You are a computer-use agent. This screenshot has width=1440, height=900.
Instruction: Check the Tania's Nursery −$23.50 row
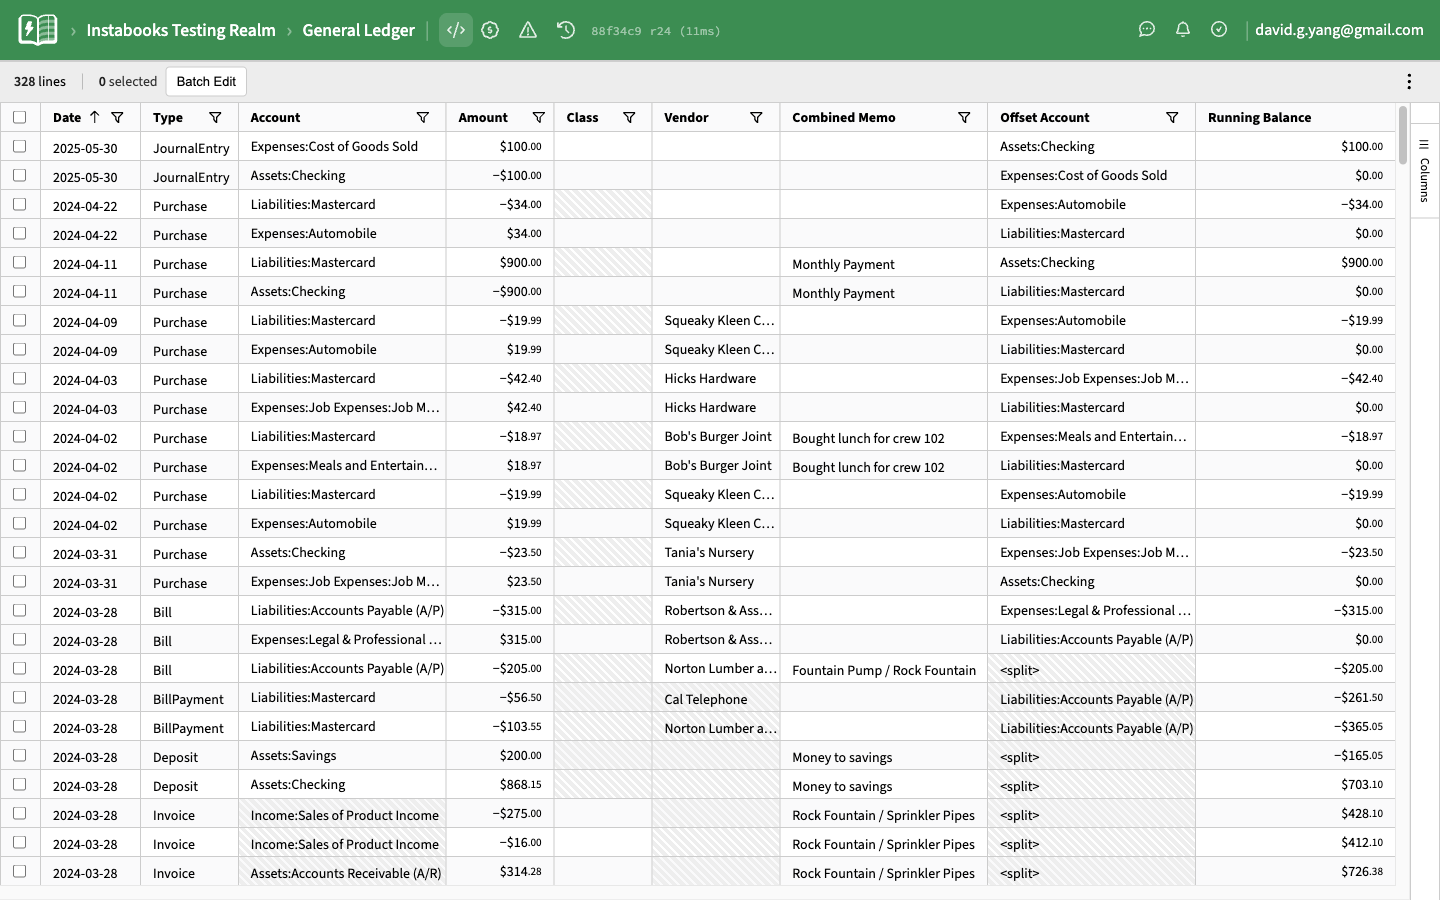point(20,552)
